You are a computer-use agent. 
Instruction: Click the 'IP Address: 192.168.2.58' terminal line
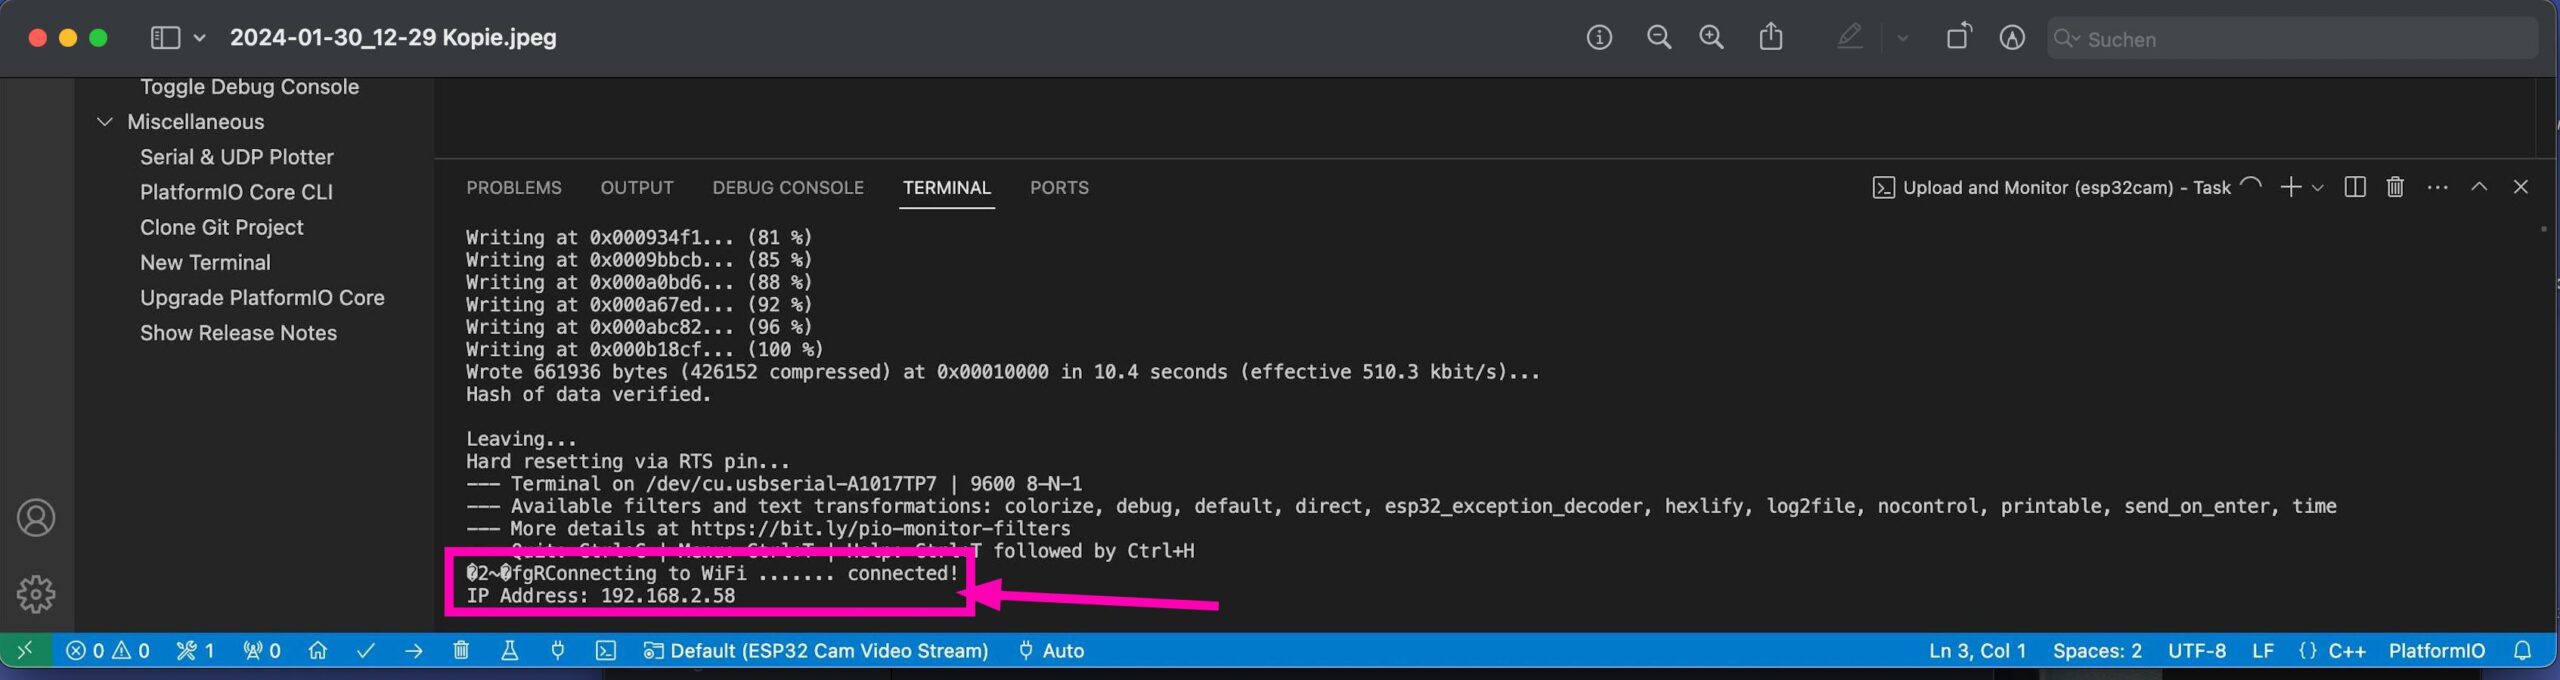(600, 596)
